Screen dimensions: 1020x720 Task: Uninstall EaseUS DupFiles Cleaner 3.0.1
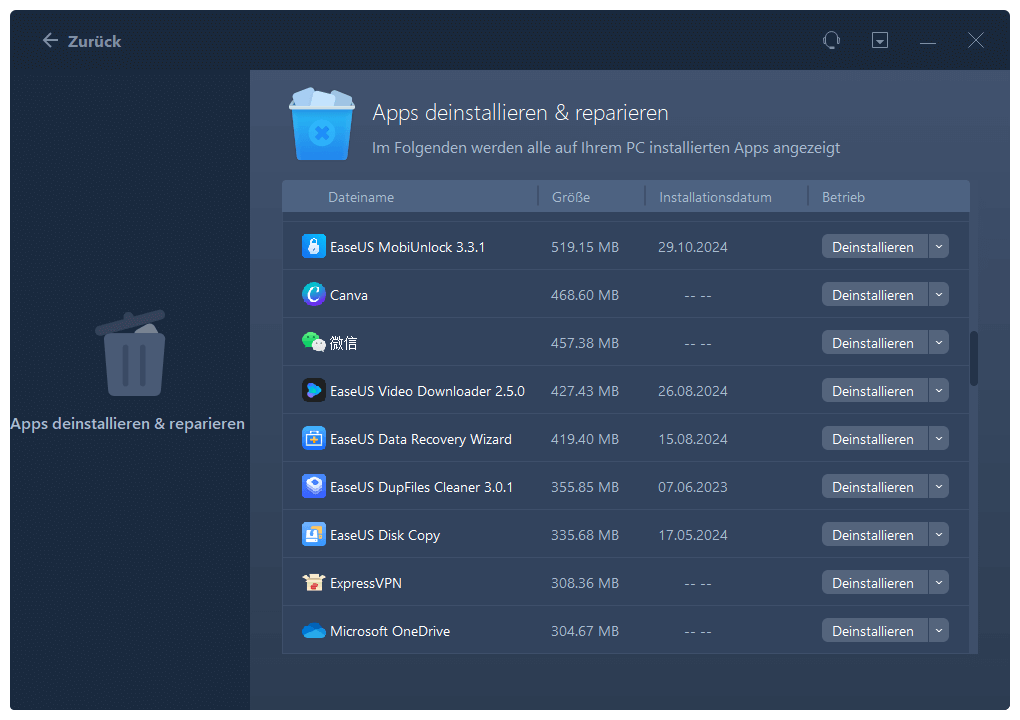[874, 487]
